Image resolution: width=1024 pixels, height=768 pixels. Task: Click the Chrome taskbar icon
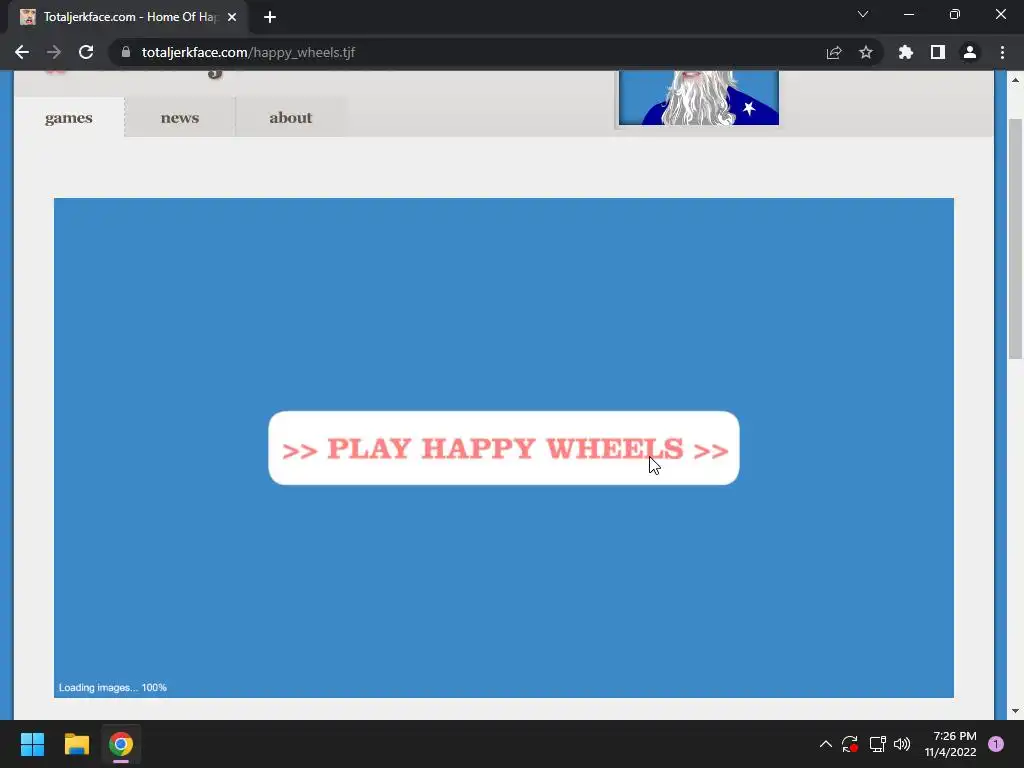click(x=121, y=744)
